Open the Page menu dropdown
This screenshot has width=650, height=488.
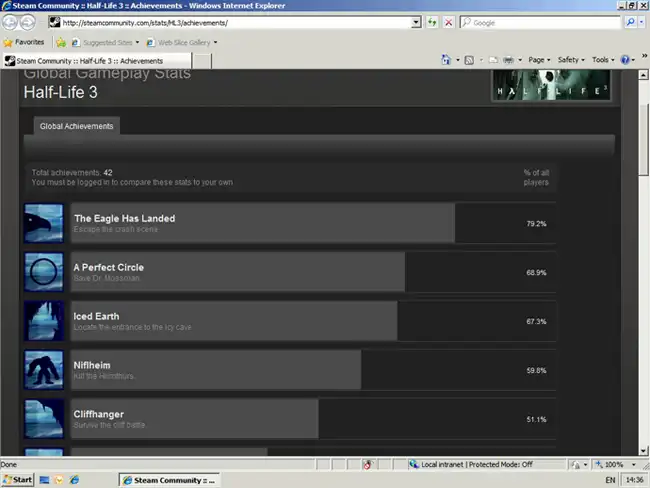pyautogui.click(x=539, y=60)
